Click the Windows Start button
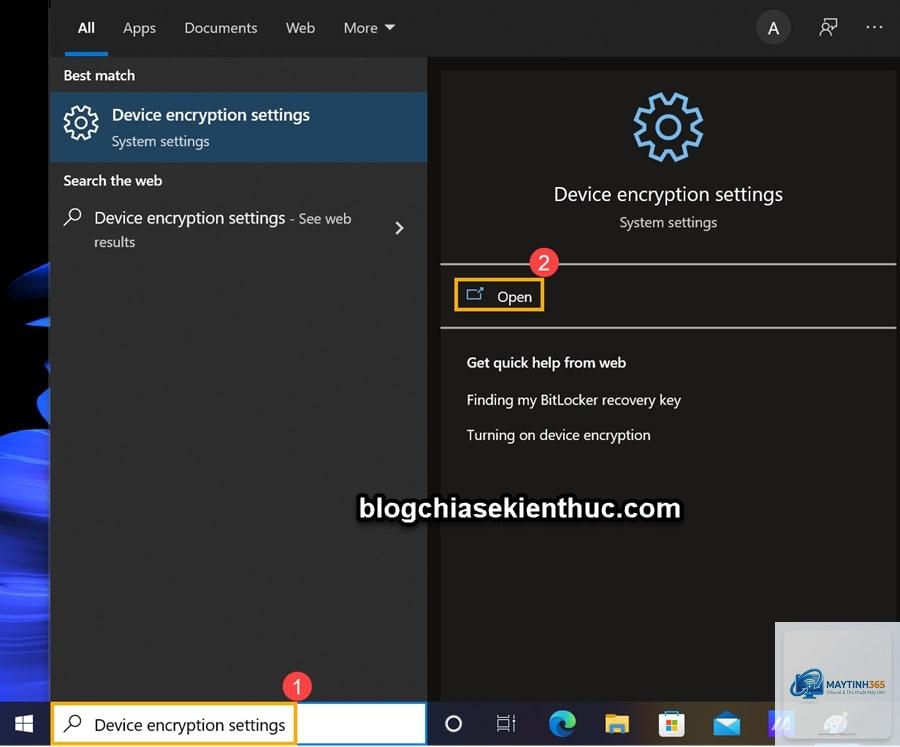 point(24,724)
